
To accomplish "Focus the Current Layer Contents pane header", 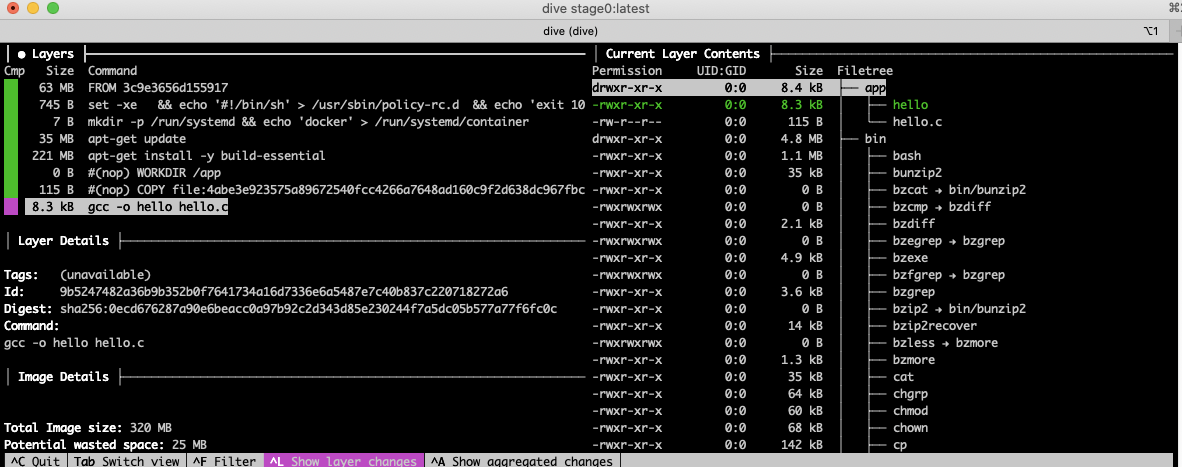I will click(682, 54).
